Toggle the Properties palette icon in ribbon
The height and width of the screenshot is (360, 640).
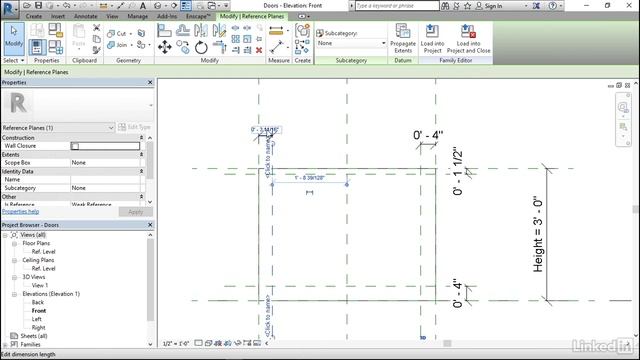pos(37,47)
